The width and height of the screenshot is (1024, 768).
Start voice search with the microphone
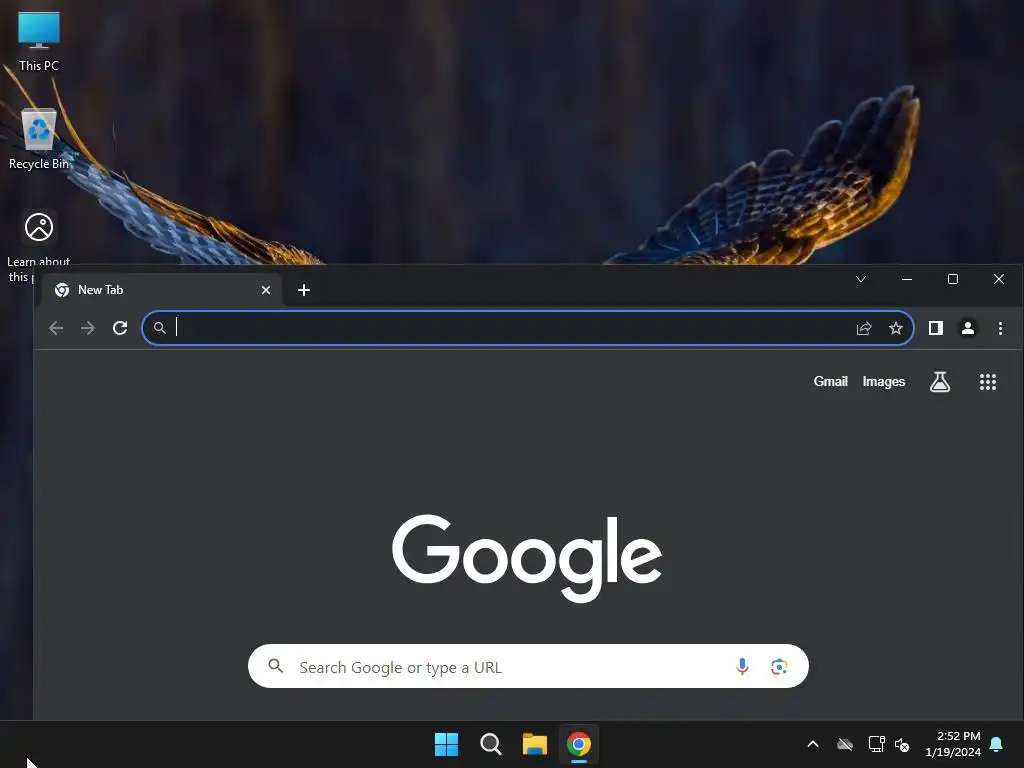point(742,666)
